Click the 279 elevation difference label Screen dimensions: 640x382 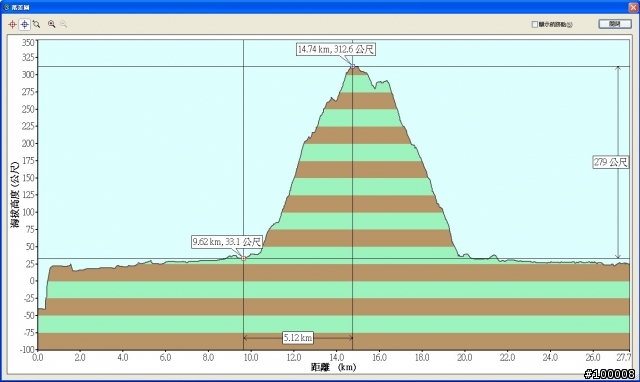(610, 162)
